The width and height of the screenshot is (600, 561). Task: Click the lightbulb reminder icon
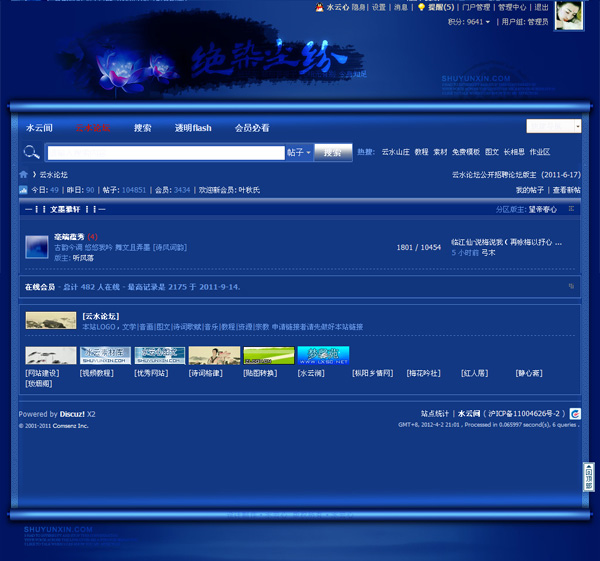coord(421,7)
